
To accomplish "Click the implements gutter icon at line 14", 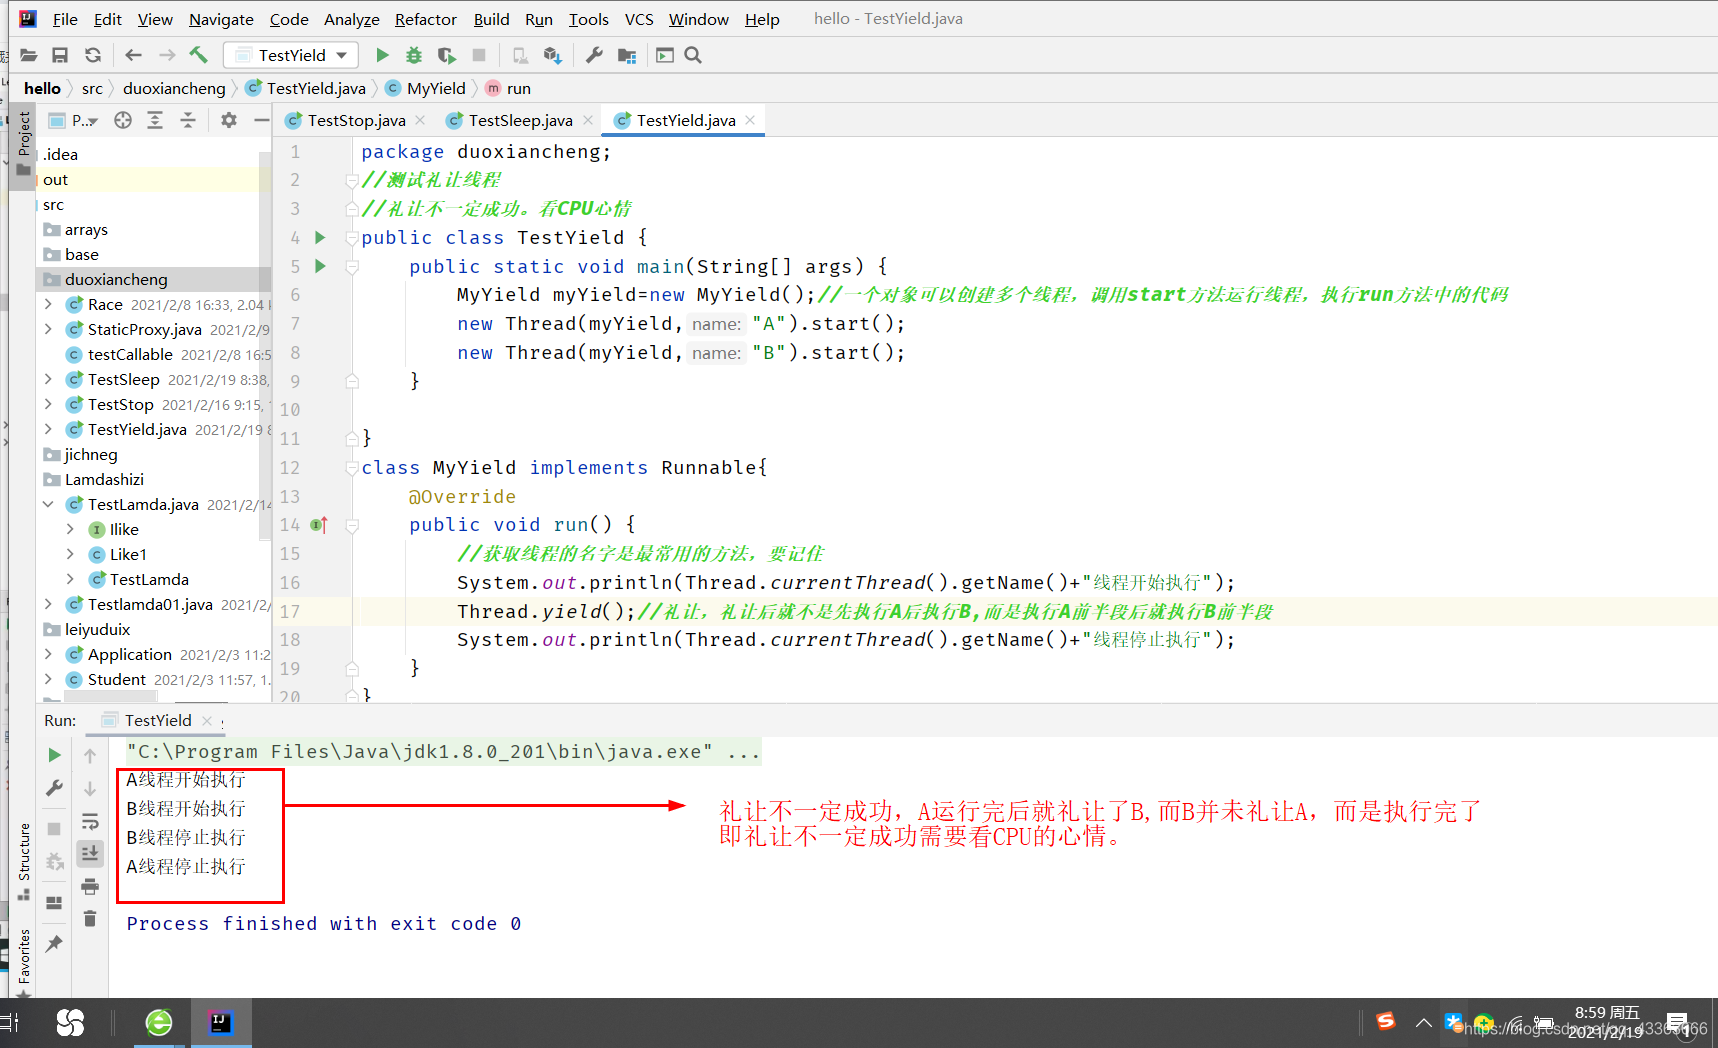I will (319, 525).
